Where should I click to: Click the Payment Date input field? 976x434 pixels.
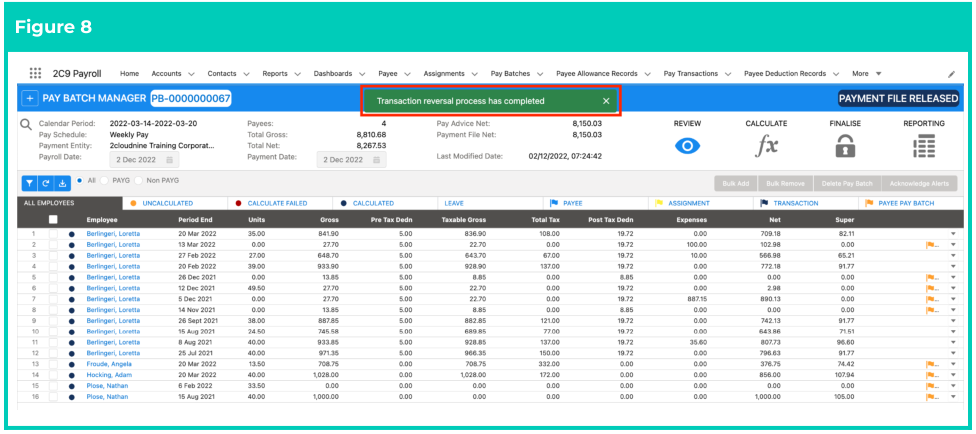(352, 160)
